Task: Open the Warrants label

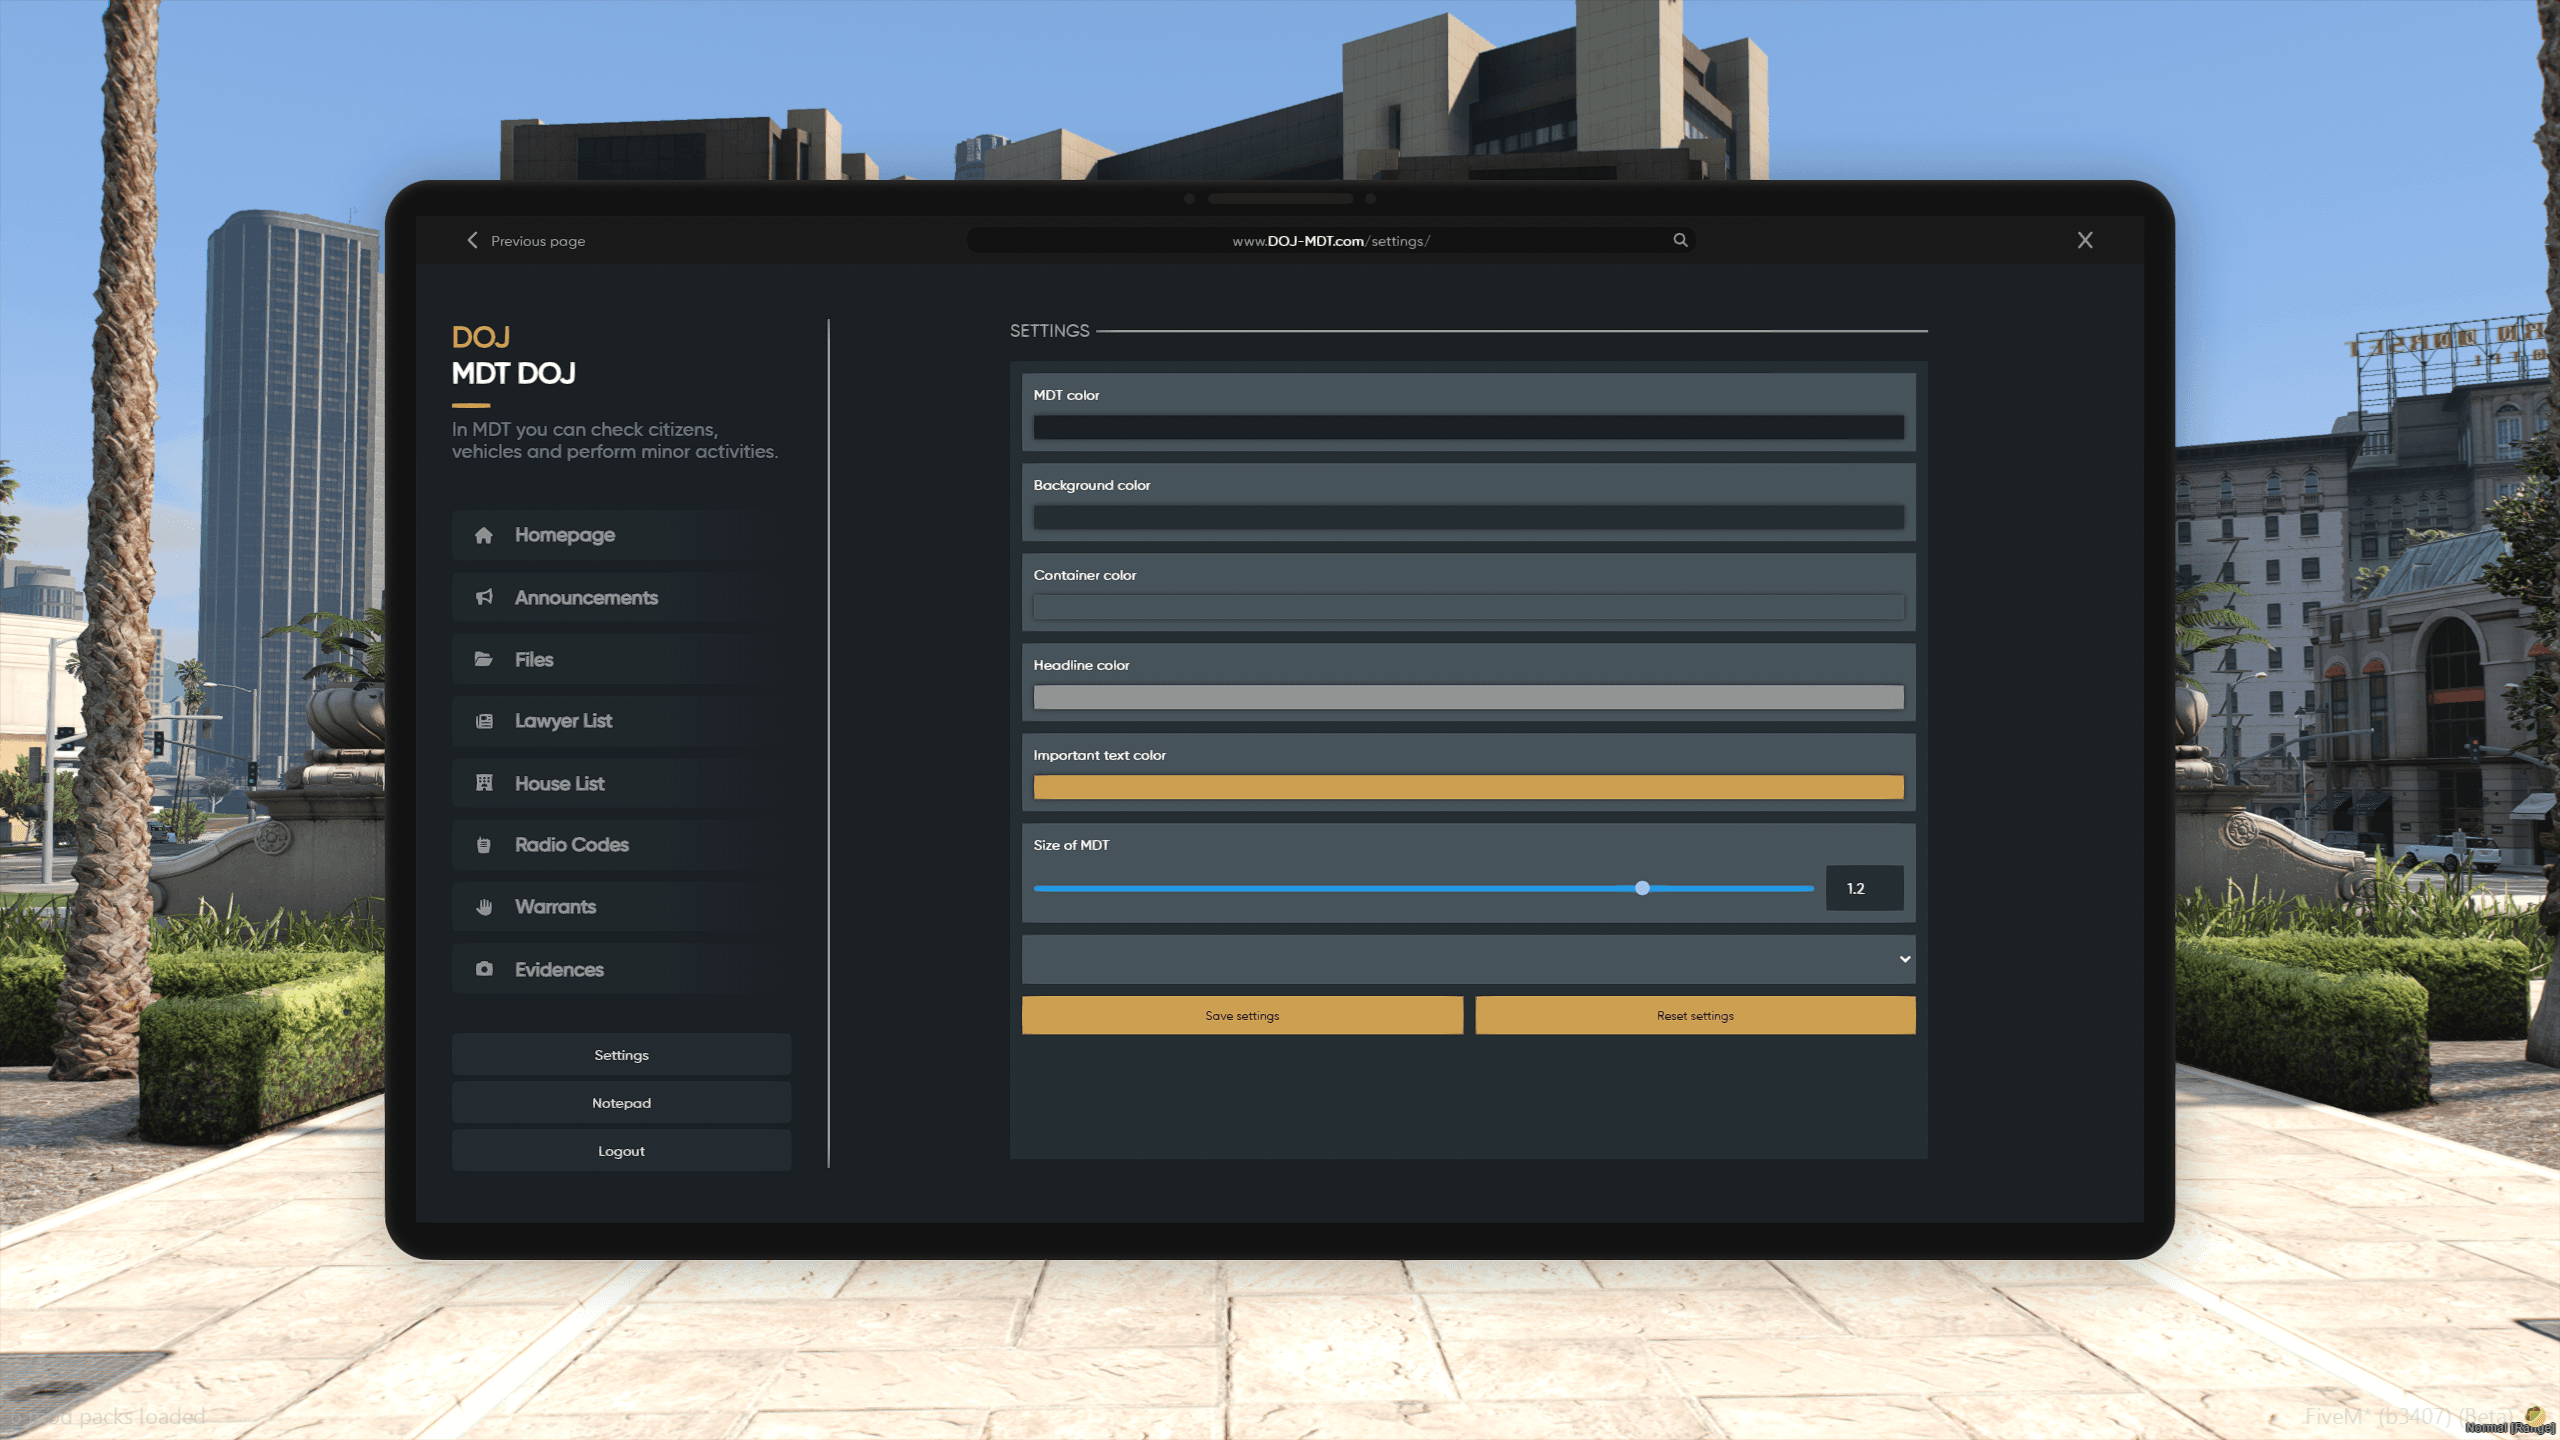Action: coord(555,907)
